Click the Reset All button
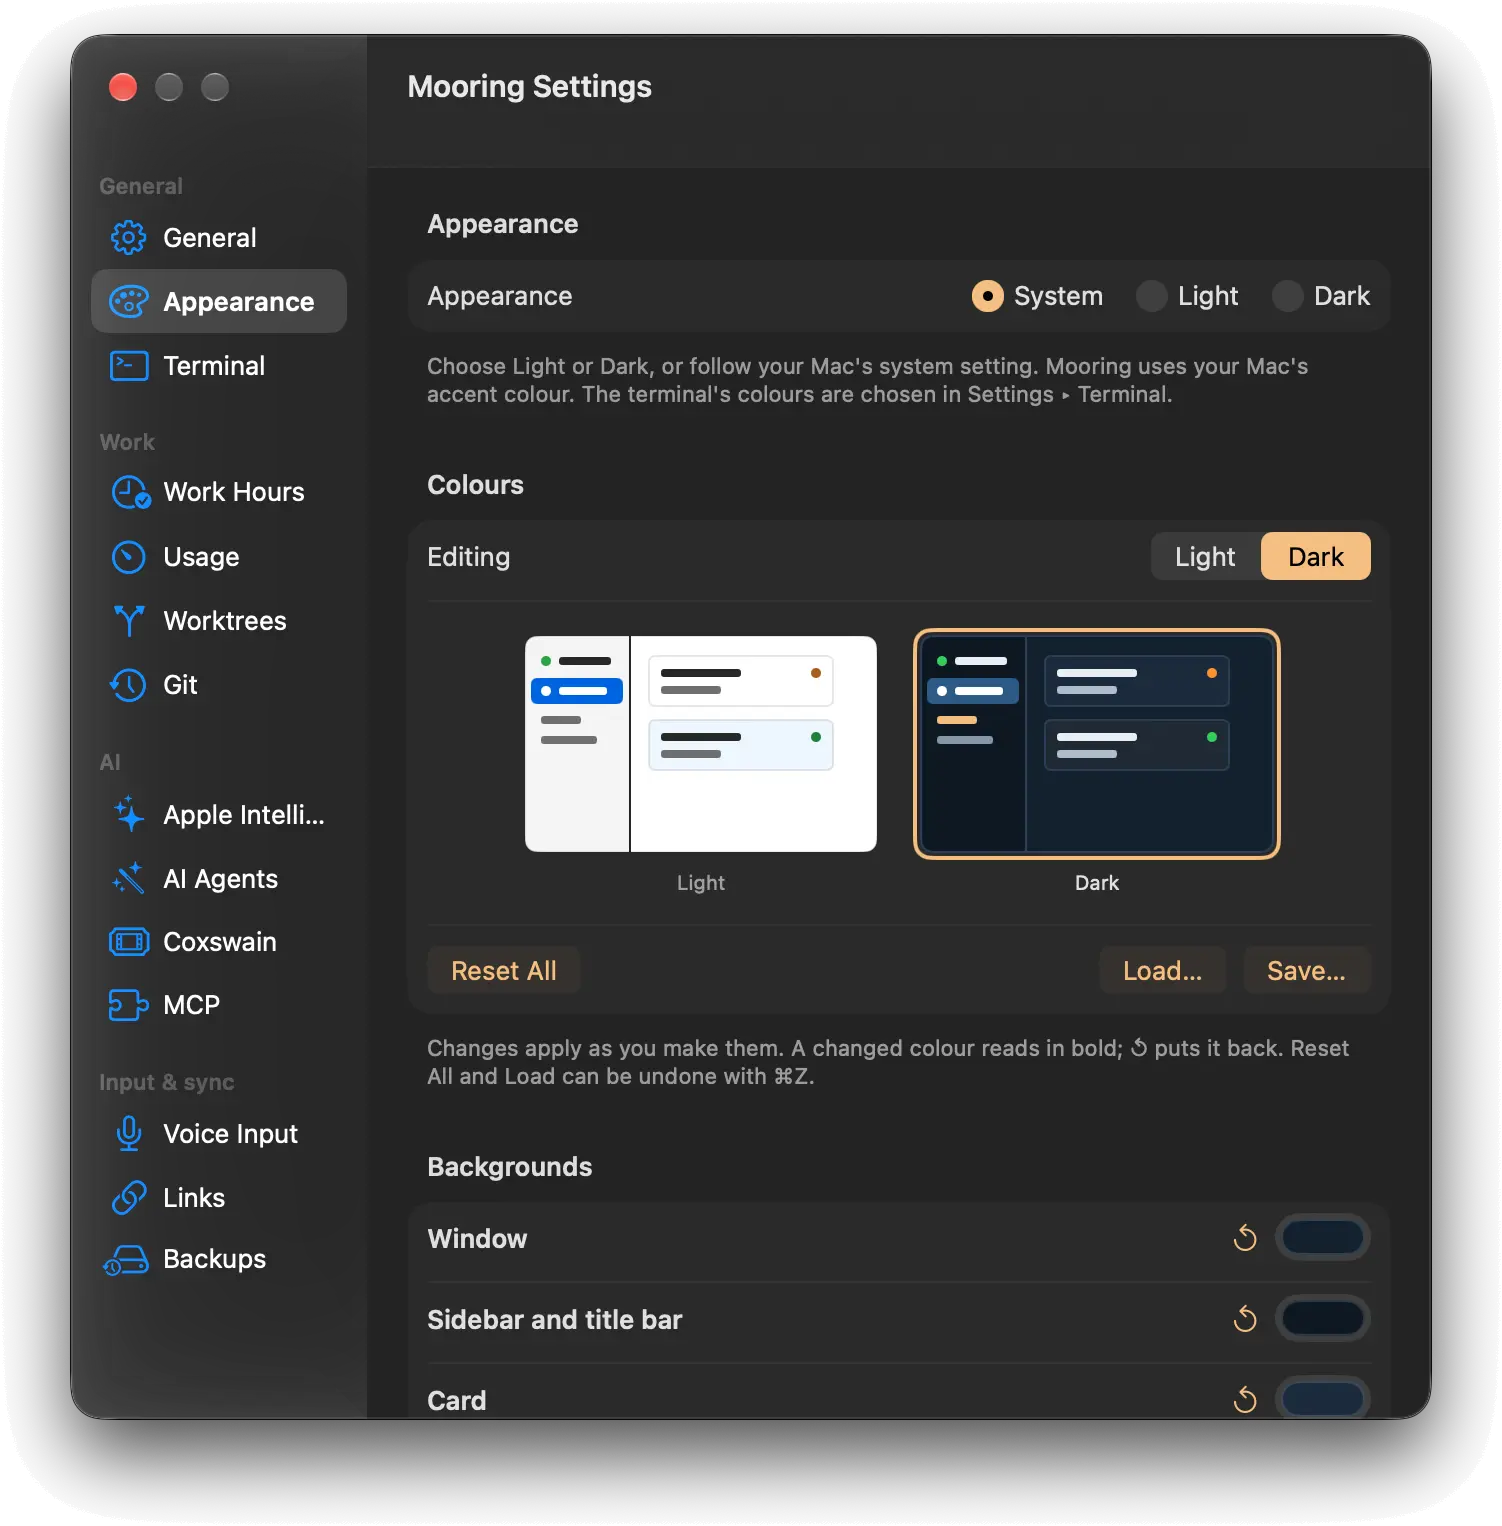This screenshot has width=1502, height=1526. coord(504,970)
